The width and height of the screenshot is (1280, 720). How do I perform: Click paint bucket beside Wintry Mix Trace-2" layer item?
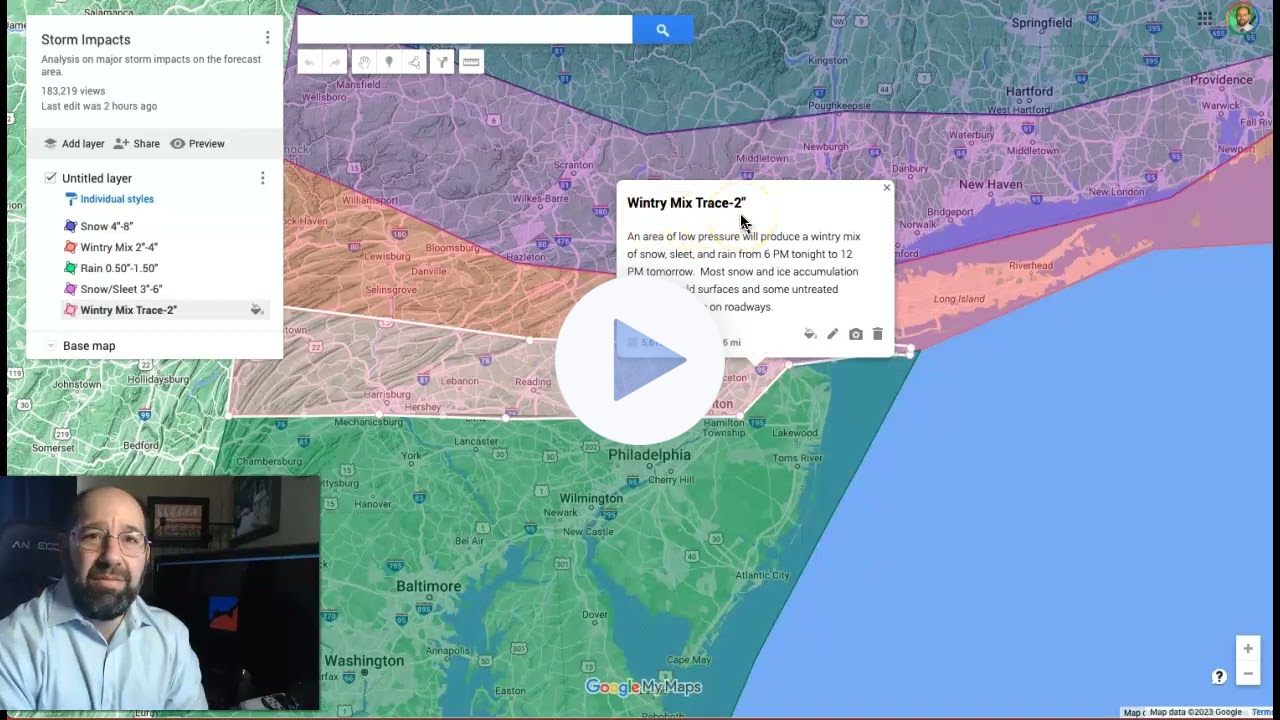[256, 310]
